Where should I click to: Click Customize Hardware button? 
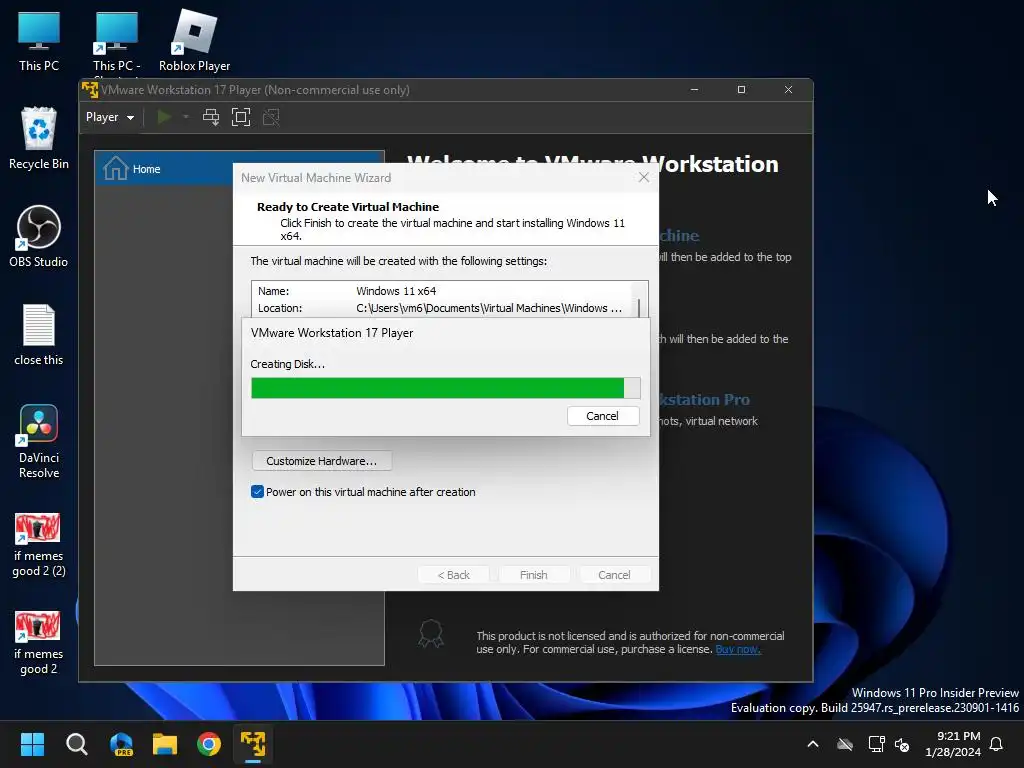(321, 460)
